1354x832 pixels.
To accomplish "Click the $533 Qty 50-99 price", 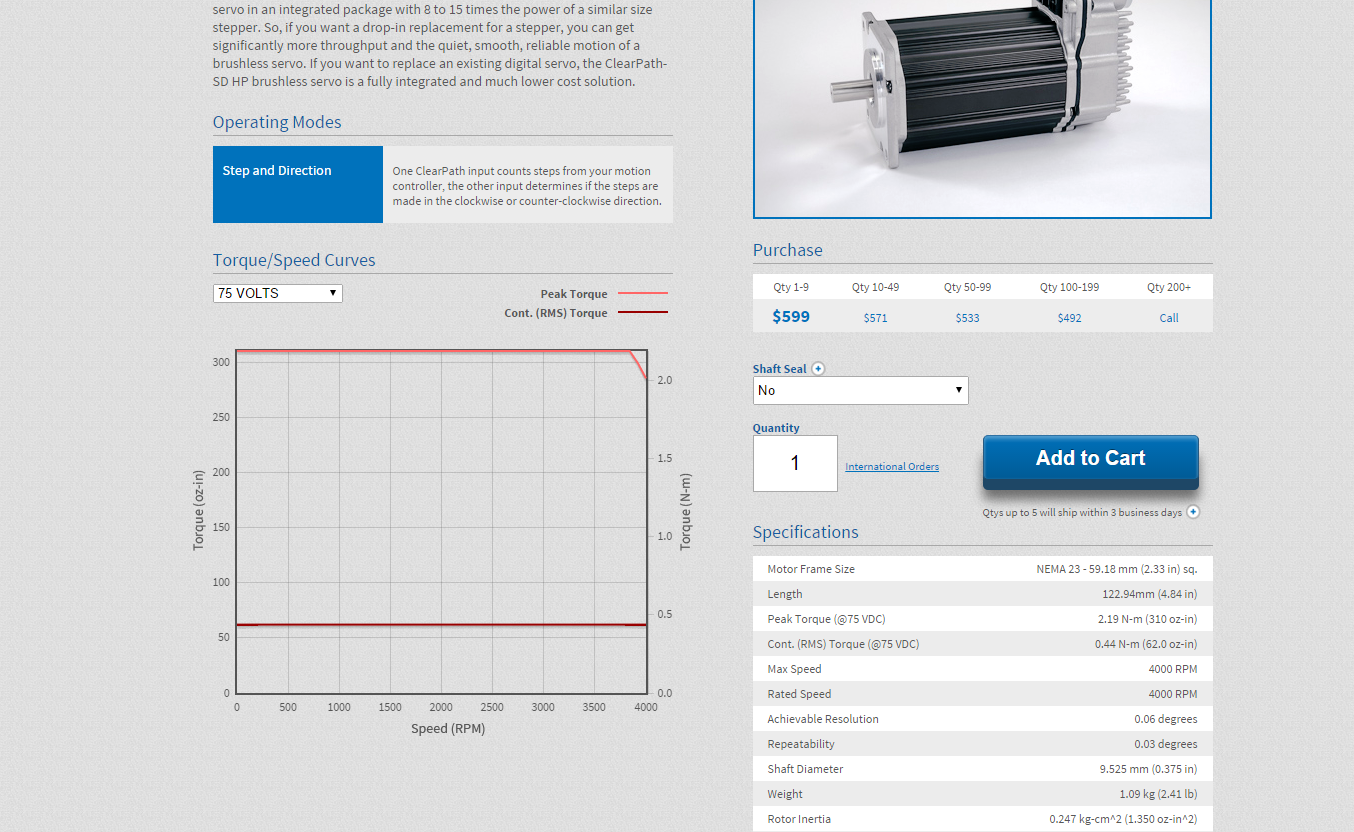I will [967, 318].
